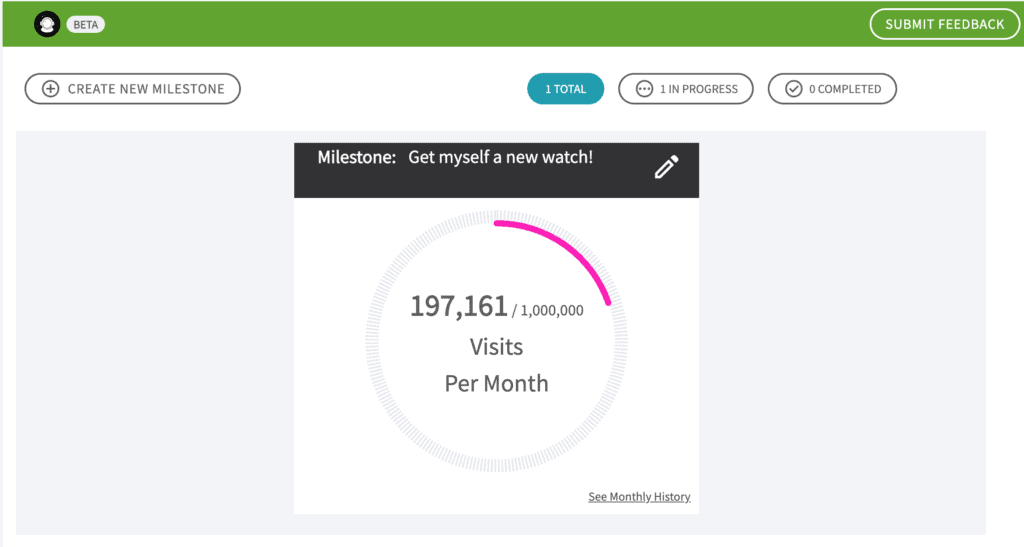Click the checkmark completed icon
The width and height of the screenshot is (1024, 547).
[793, 89]
